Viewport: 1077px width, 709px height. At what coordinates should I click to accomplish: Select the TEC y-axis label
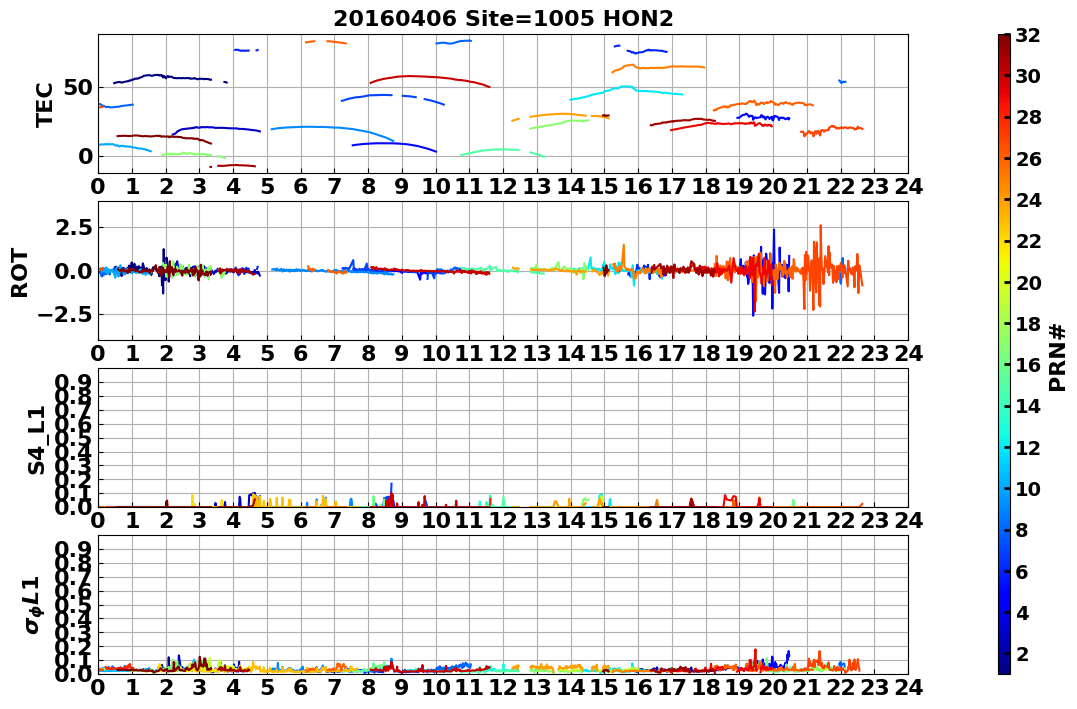coord(44,104)
